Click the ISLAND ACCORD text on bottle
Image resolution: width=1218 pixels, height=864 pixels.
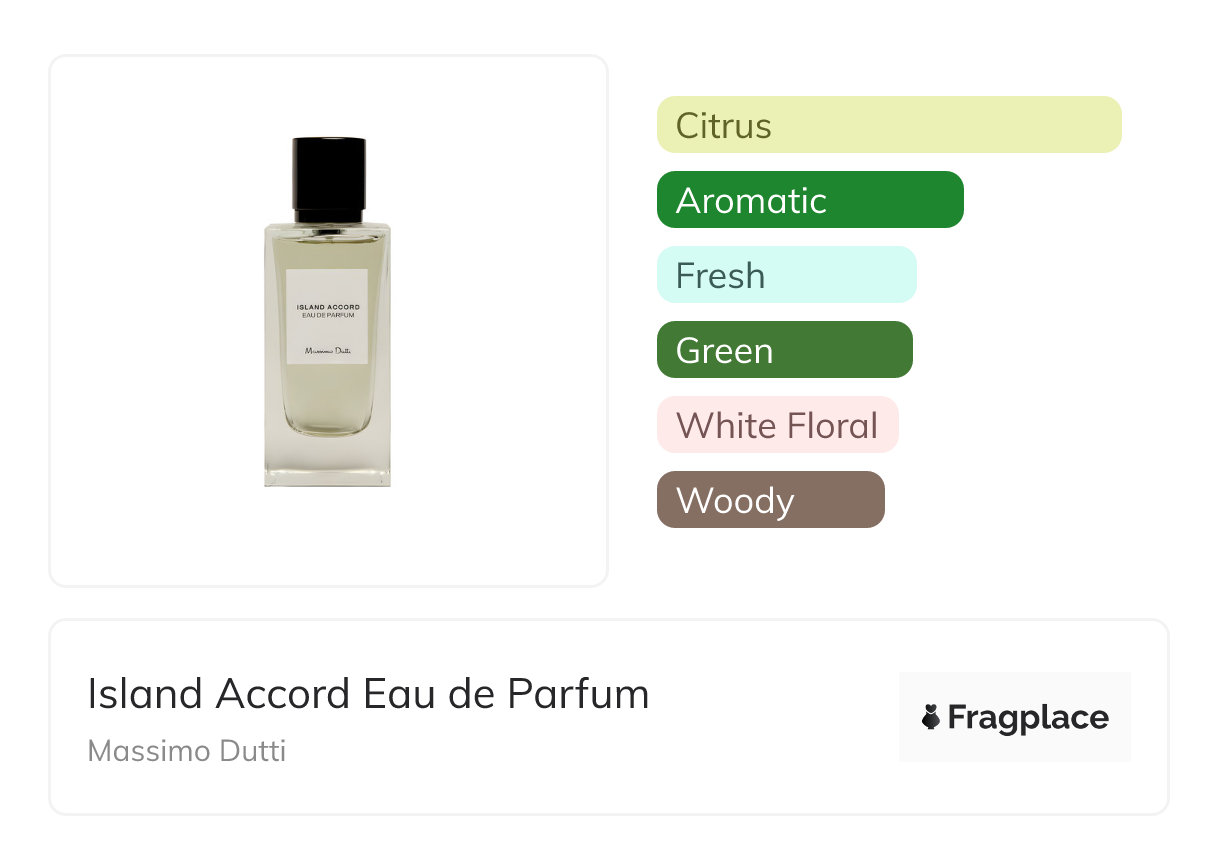coord(328,307)
